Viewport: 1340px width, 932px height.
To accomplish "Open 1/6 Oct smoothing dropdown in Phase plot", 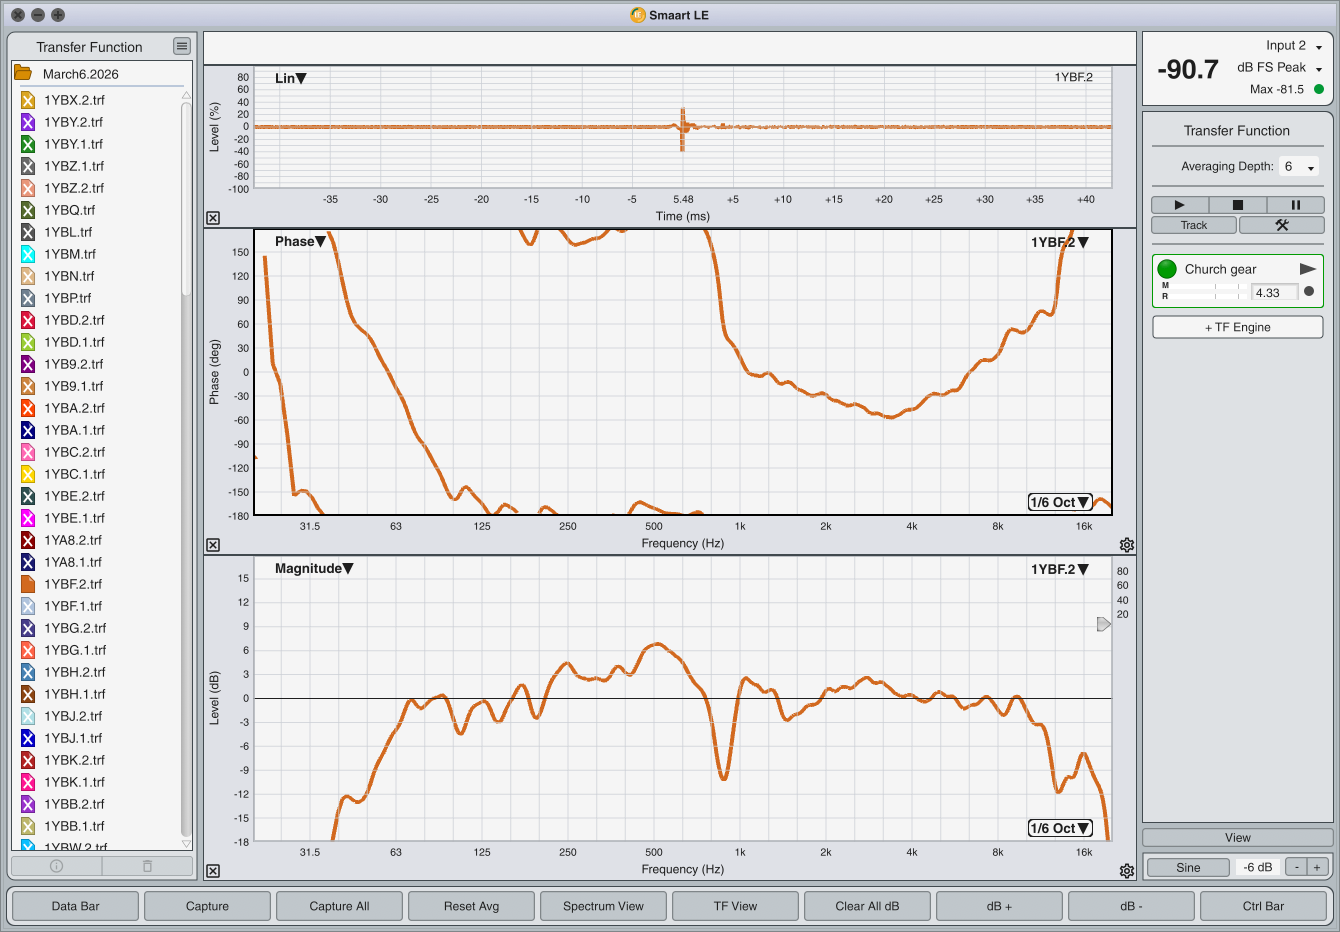I will click(1060, 502).
